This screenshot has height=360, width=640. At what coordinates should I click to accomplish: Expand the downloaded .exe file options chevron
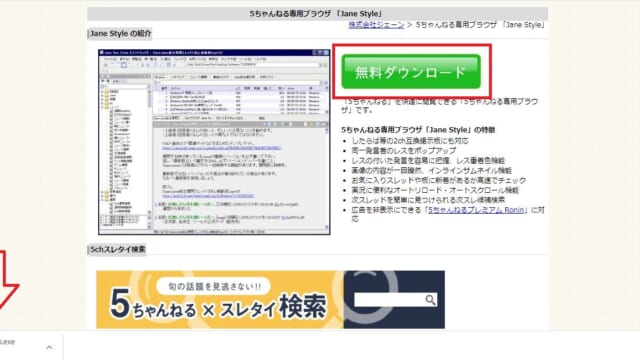(x=49, y=348)
